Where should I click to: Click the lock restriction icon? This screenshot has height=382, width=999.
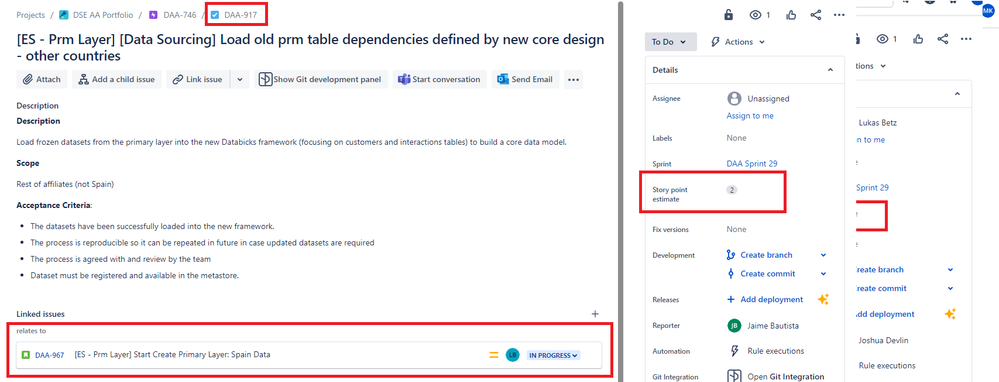pos(729,15)
